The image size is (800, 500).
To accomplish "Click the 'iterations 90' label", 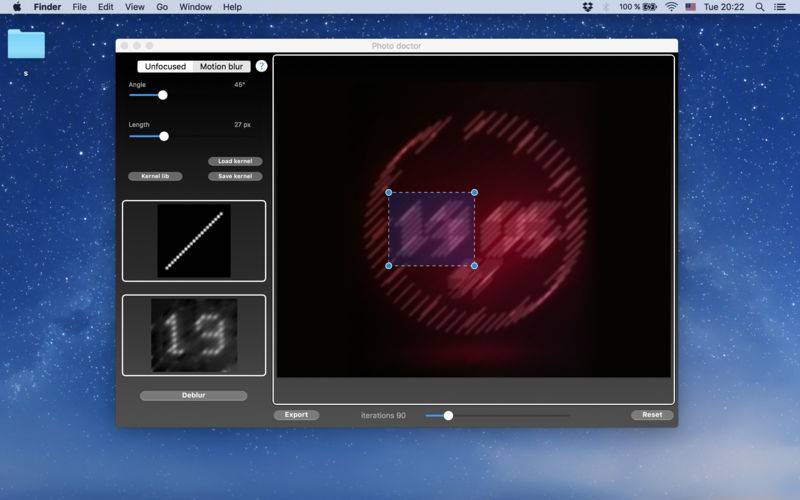I will coord(383,415).
